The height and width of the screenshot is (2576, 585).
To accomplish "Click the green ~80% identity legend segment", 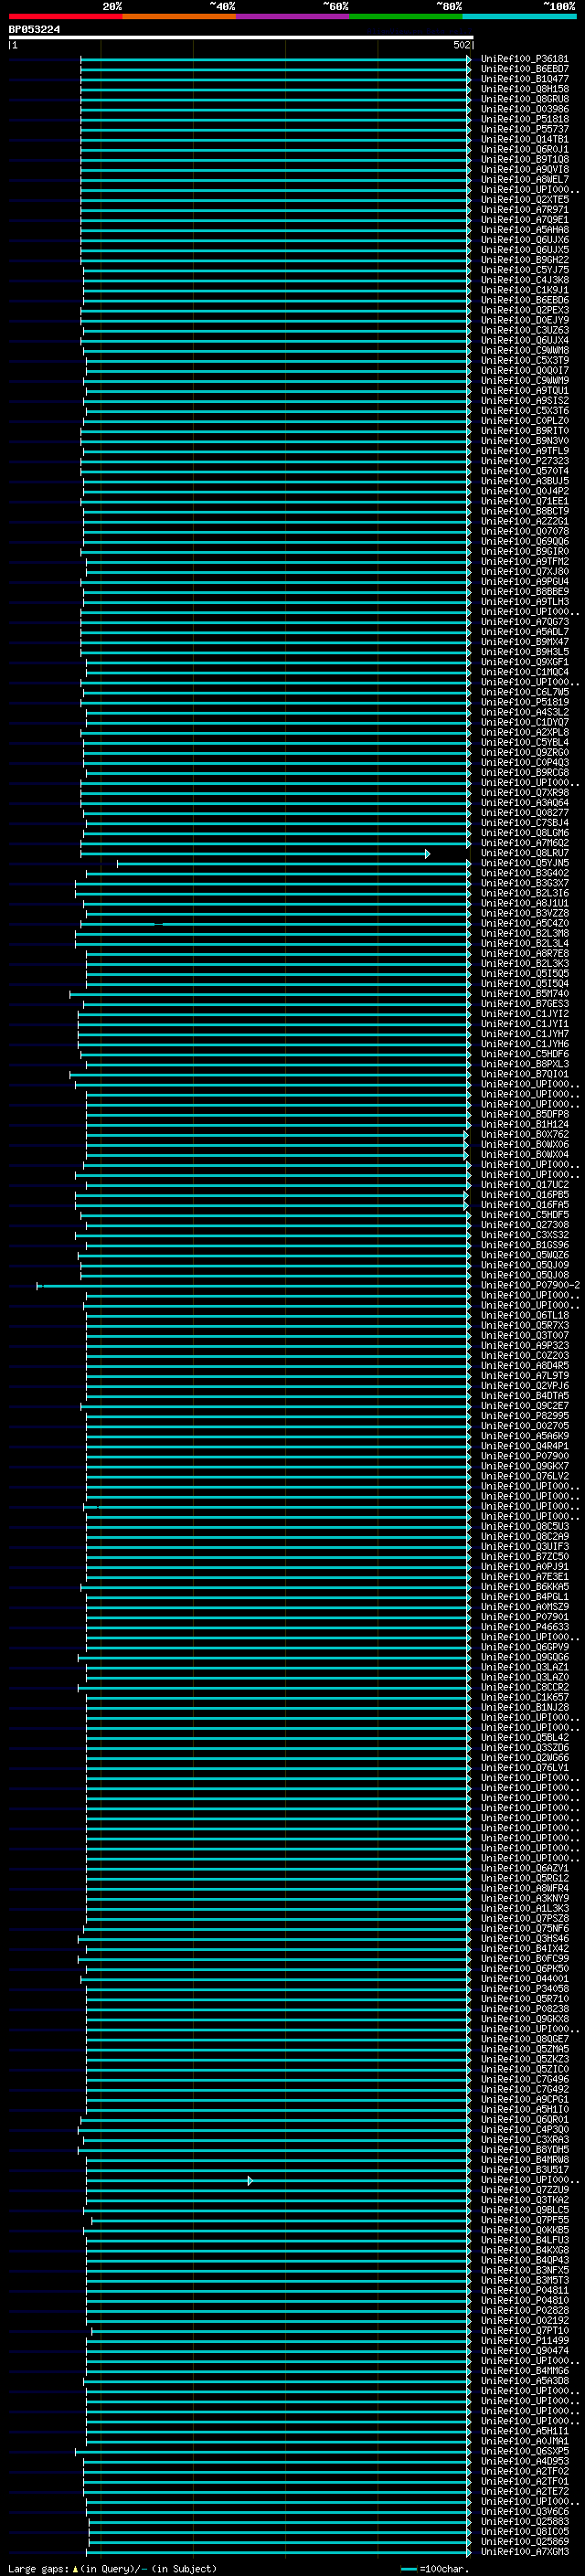I will pyautogui.click(x=406, y=16).
